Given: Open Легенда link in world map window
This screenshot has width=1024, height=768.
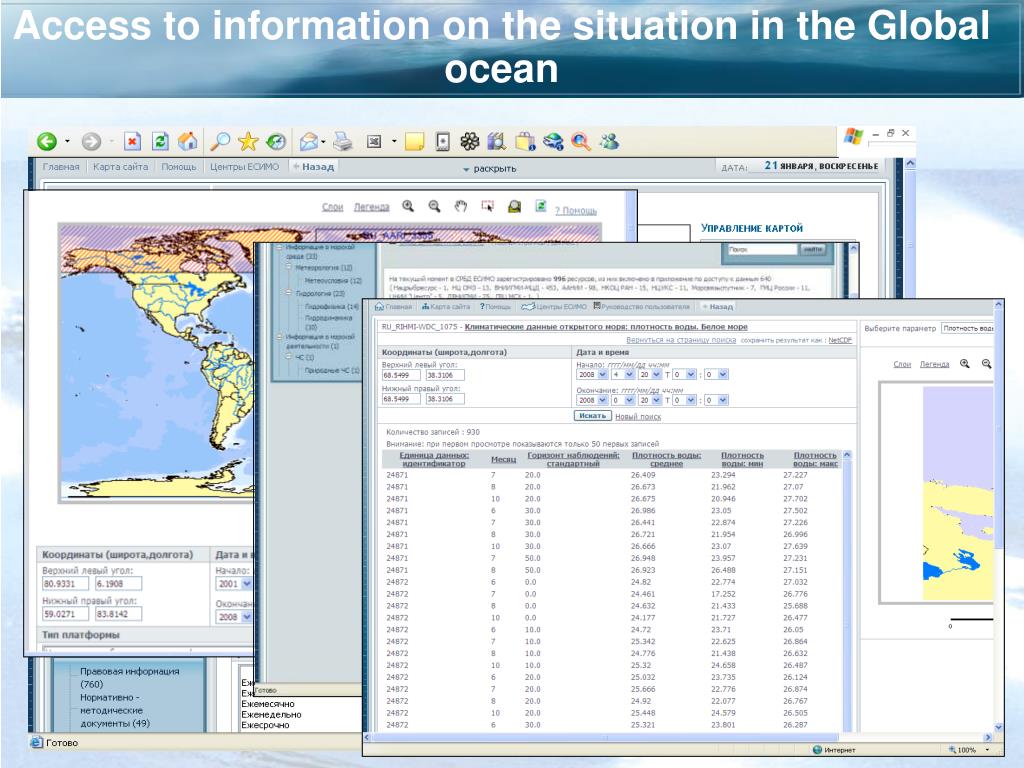Looking at the screenshot, I should [372, 207].
